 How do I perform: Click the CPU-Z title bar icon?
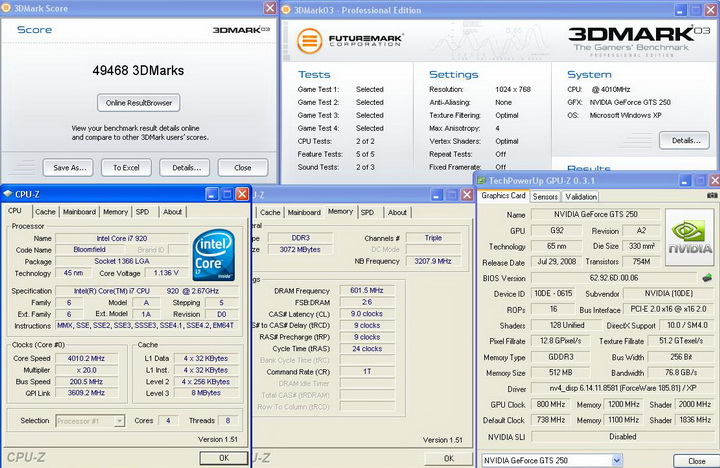pos(7,194)
